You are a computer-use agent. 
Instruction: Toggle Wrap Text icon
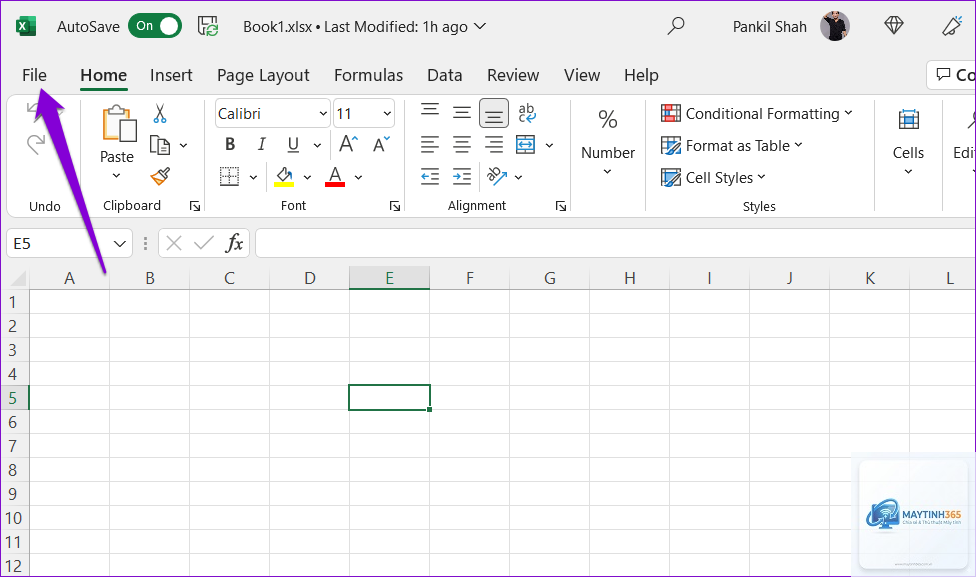[x=527, y=113]
